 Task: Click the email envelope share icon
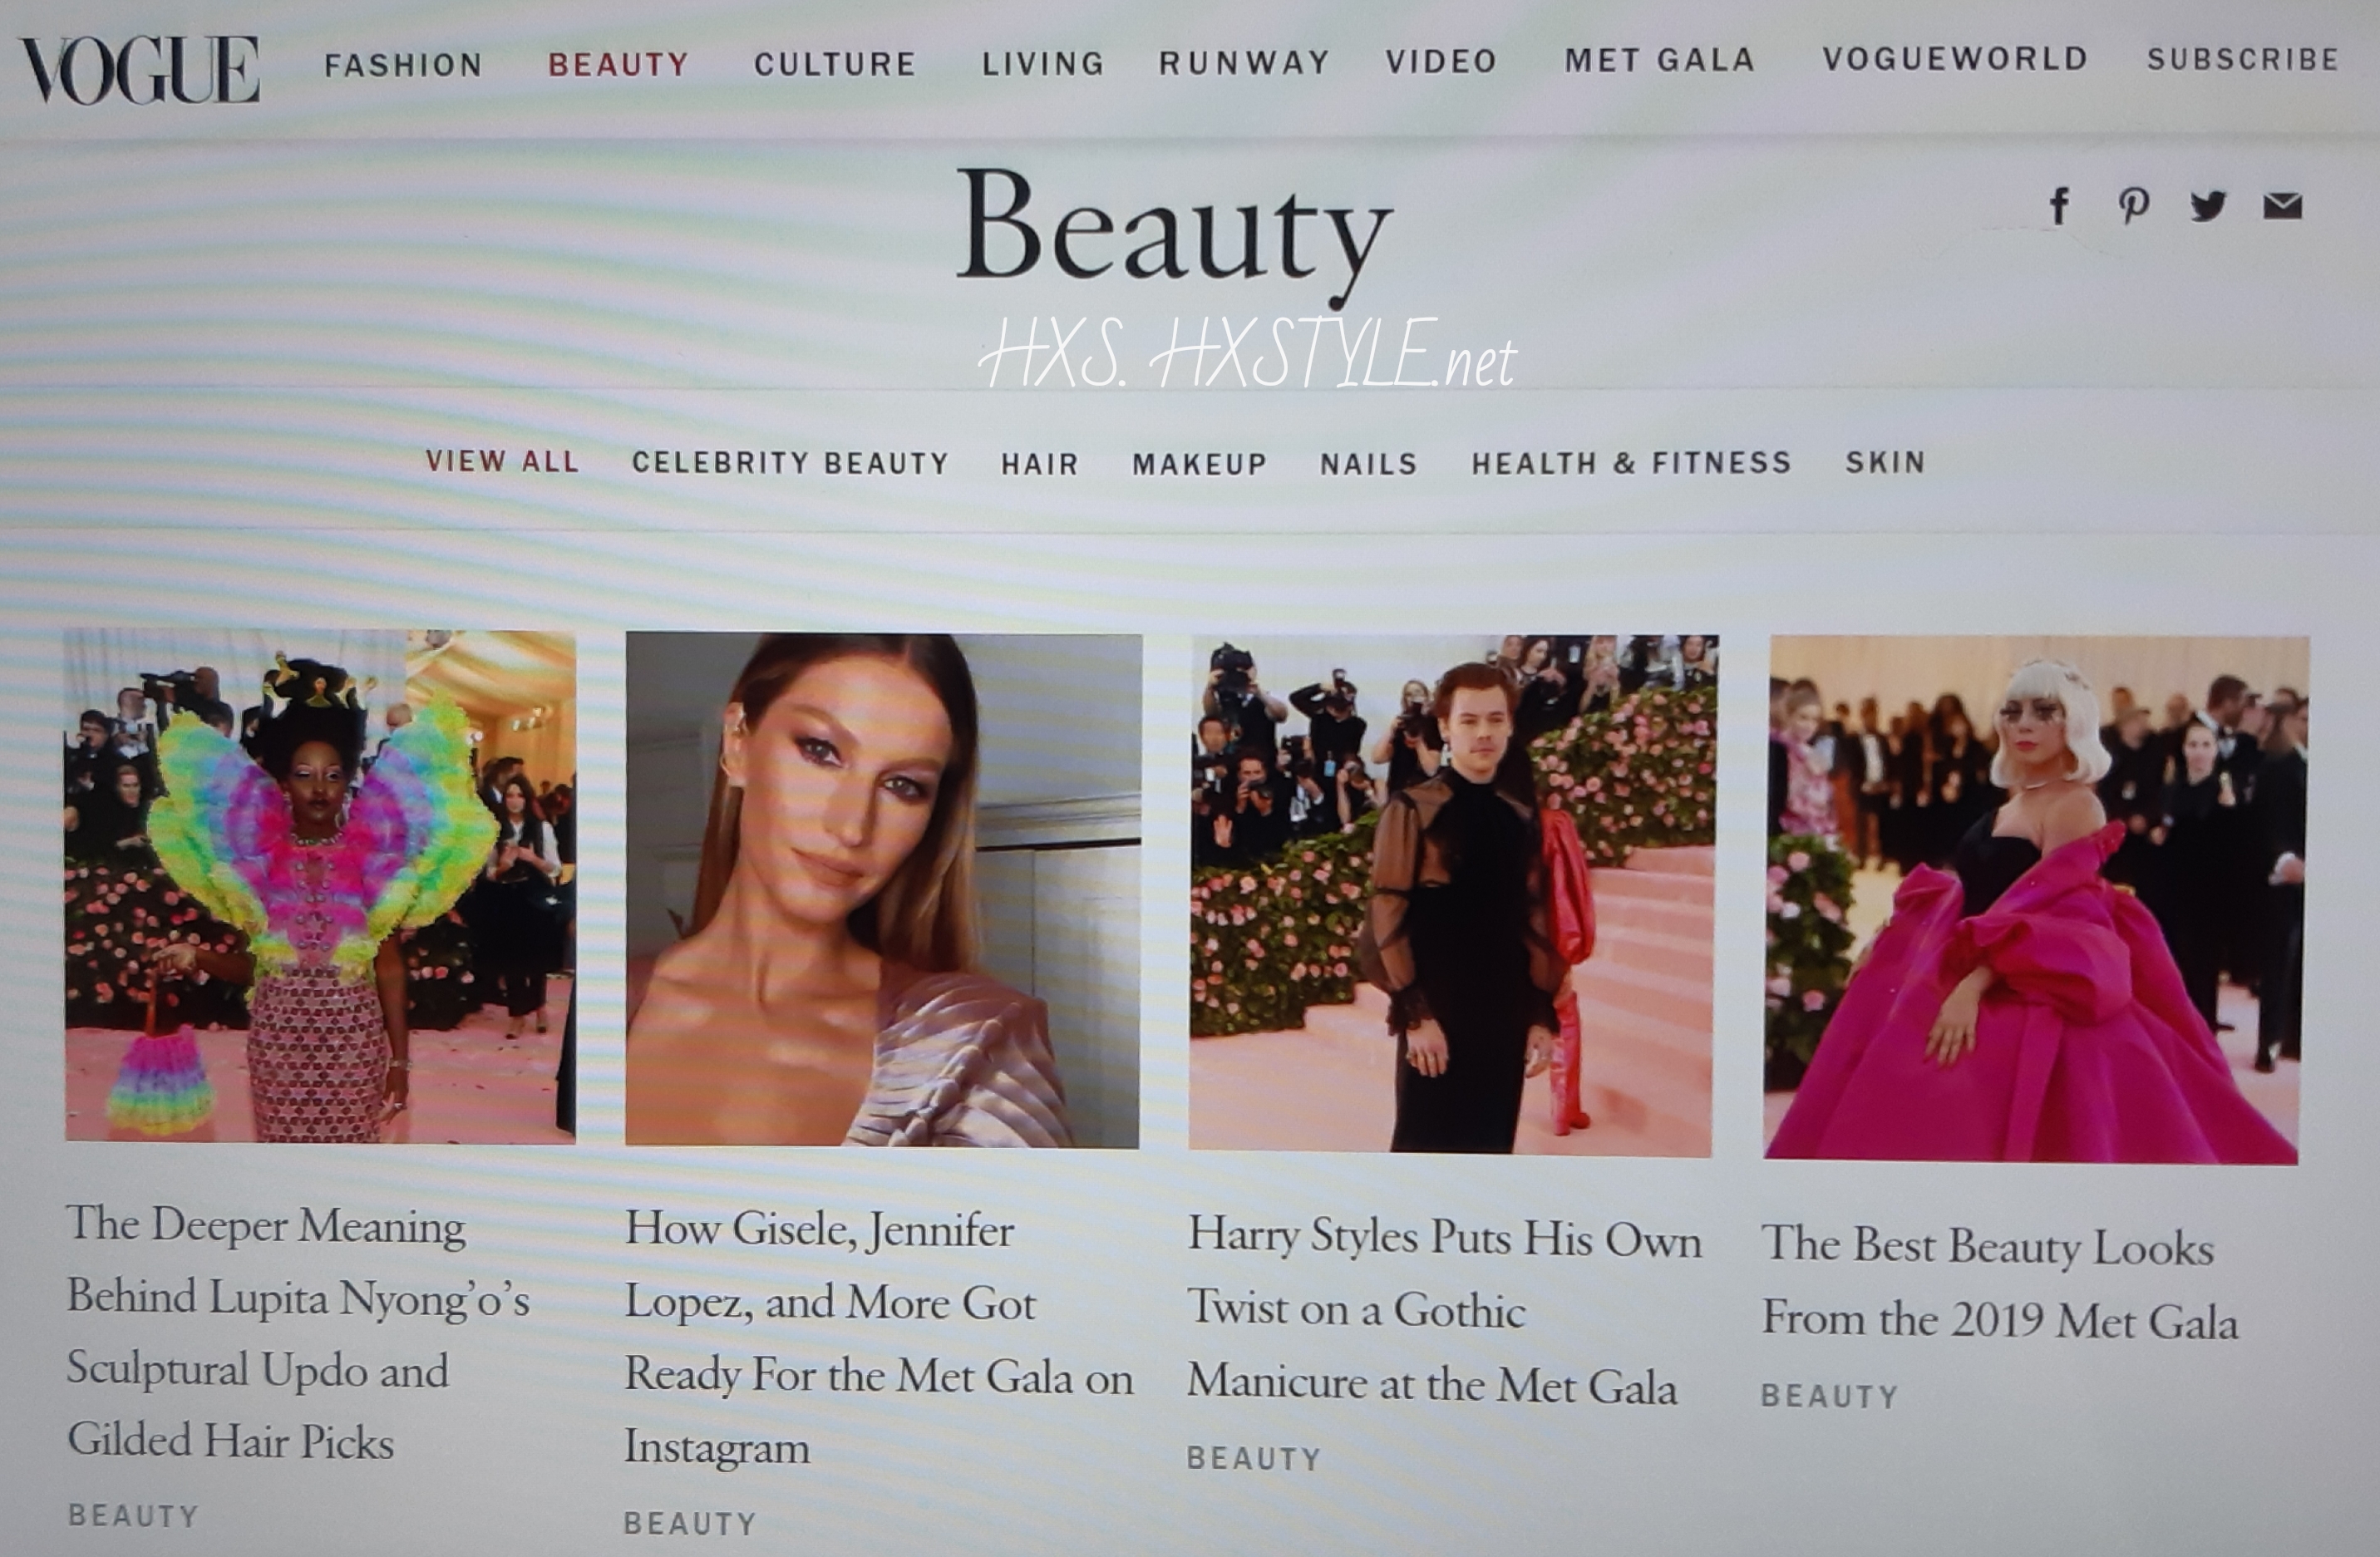click(x=2283, y=206)
